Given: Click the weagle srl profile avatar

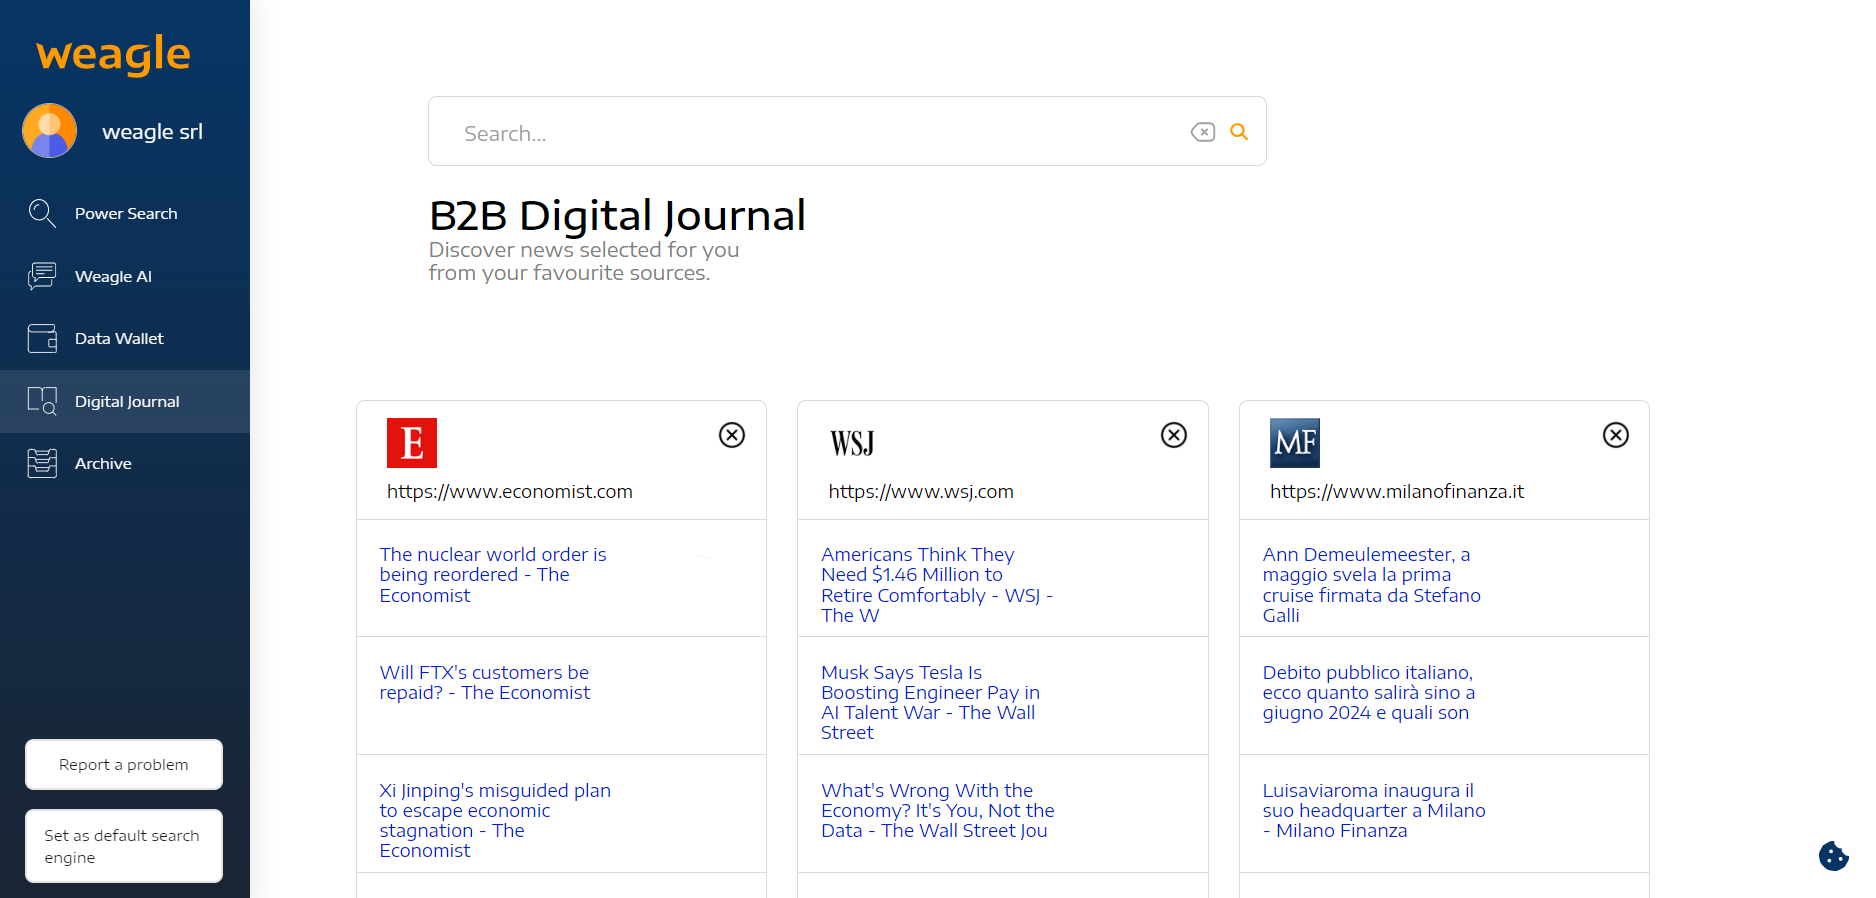Looking at the screenshot, I should 50,131.
